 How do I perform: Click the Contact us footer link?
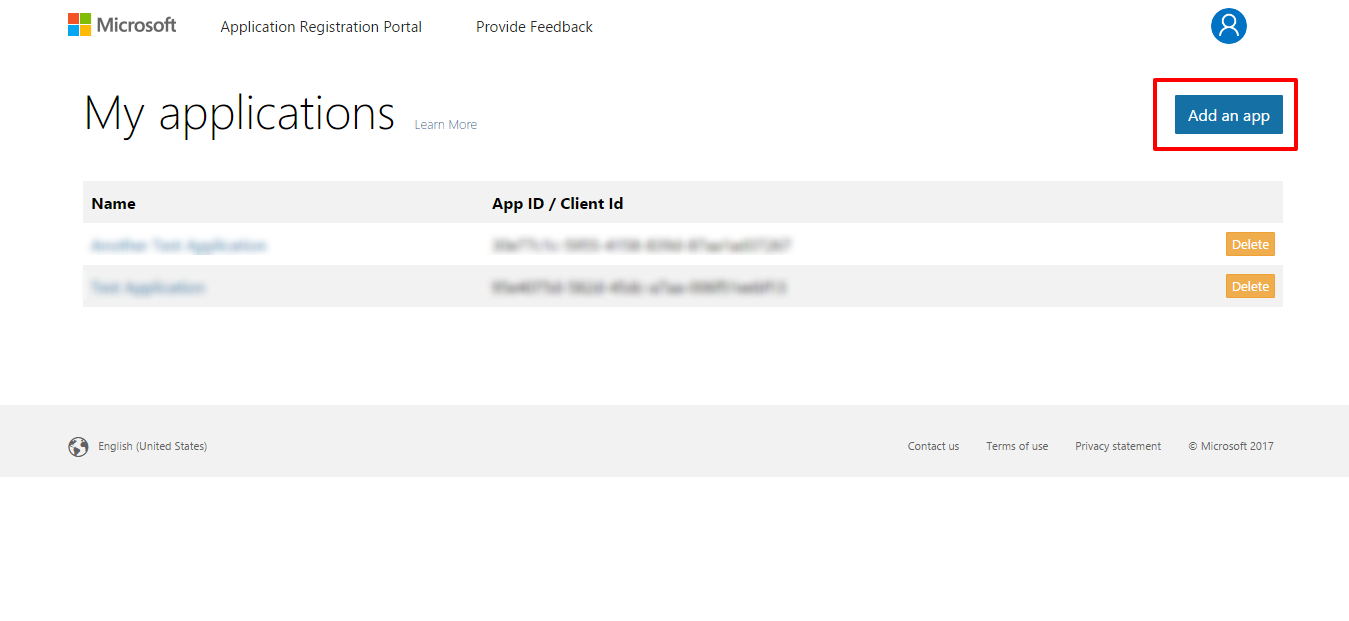(x=933, y=446)
